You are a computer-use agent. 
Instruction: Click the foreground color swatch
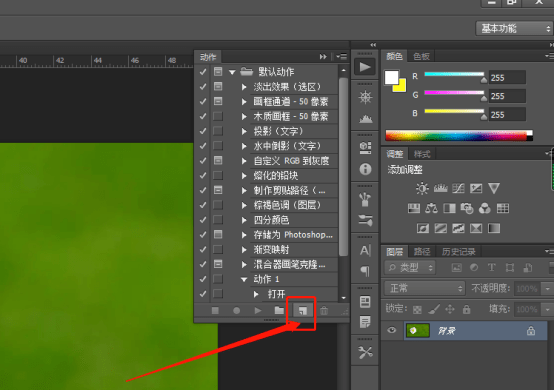click(x=391, y=77)
